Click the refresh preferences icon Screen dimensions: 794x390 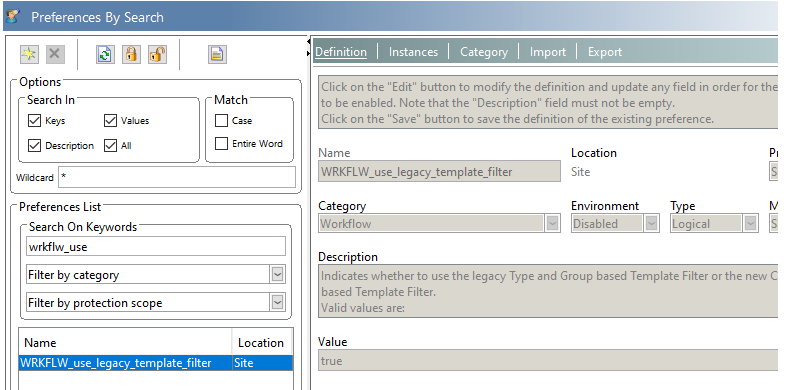coord(105,54)
